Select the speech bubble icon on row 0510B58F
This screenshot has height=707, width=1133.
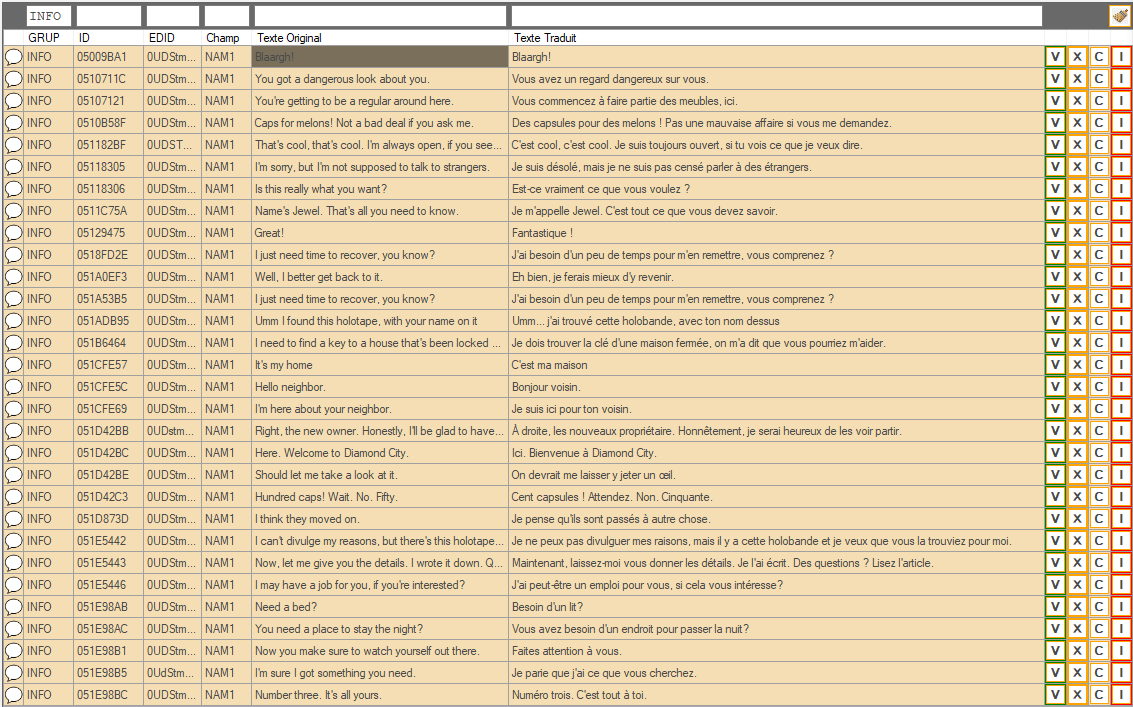[14, 123]
